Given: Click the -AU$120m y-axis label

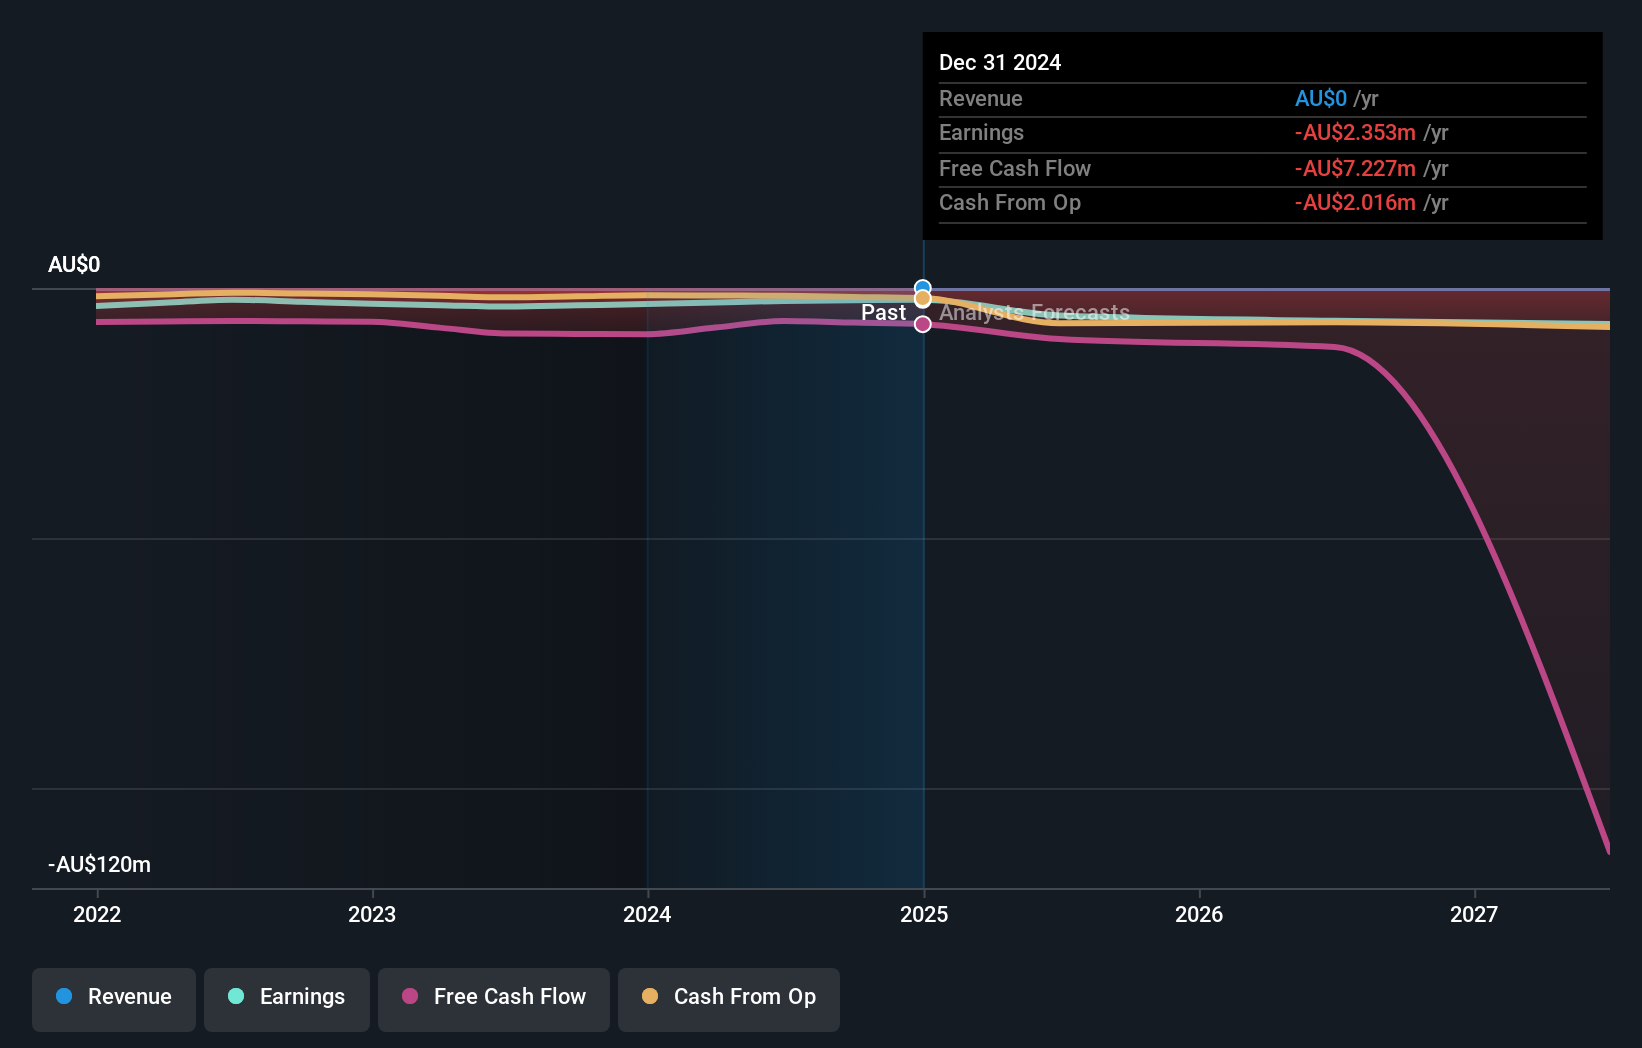Looking at the screenshot, I should (x=100, y=864).
